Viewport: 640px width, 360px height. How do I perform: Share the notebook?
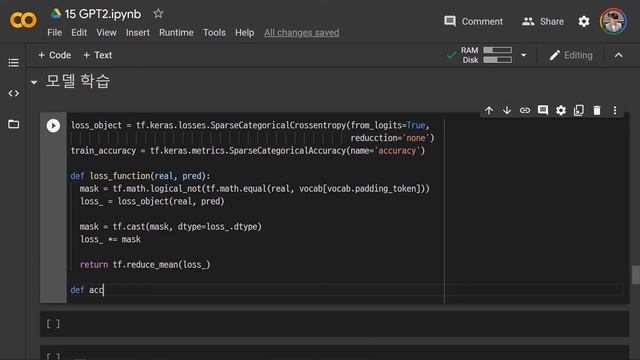[543, 21]
